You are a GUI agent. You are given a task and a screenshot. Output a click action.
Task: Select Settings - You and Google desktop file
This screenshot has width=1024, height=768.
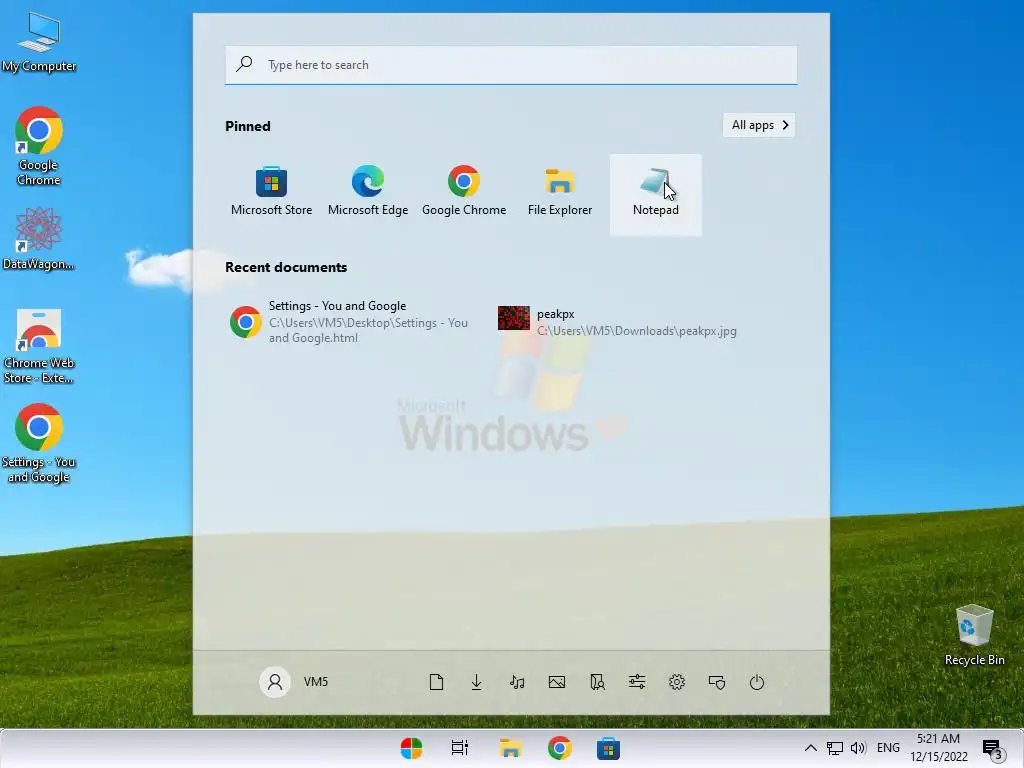tap(39, 443)
